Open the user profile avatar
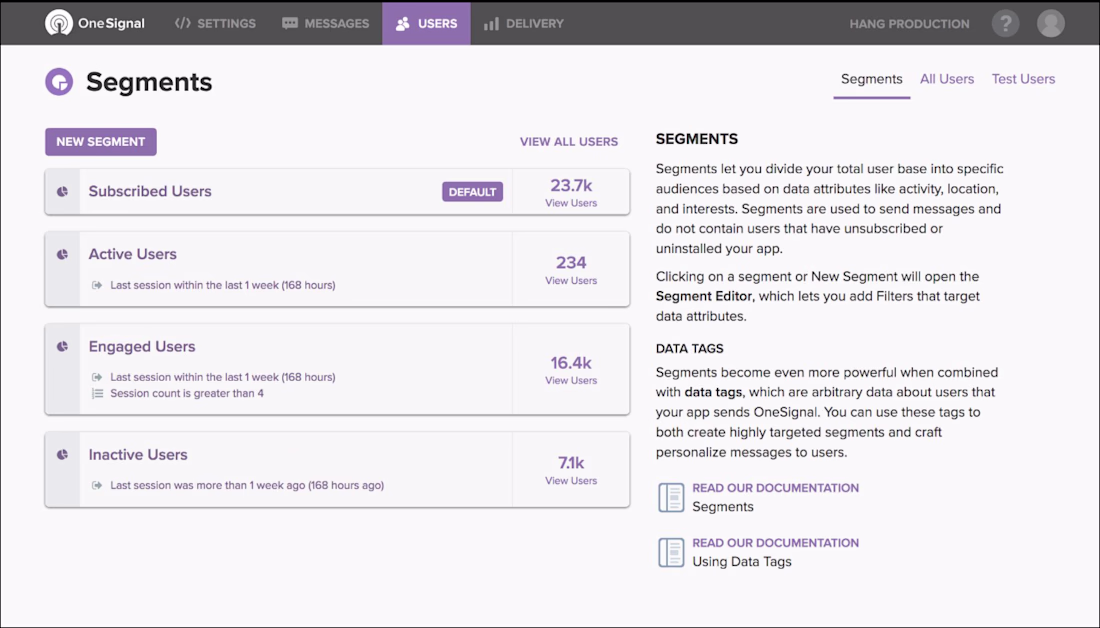The image size is (1100, 628). (x=1051, y=23)
